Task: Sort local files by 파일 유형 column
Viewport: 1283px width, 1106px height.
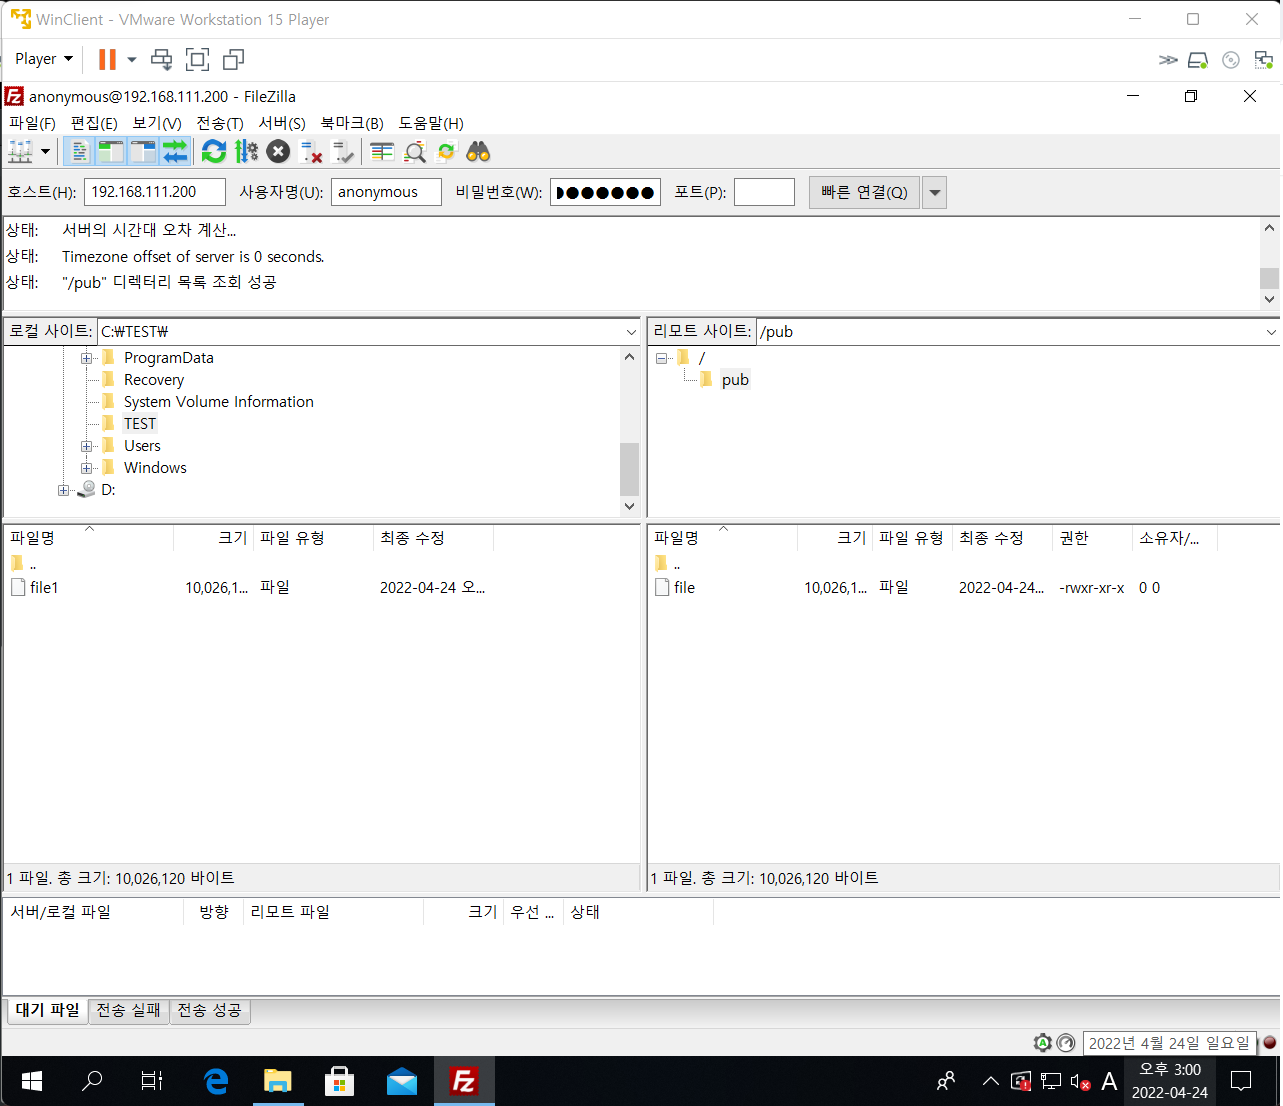Action: click(x=313, y=538)
